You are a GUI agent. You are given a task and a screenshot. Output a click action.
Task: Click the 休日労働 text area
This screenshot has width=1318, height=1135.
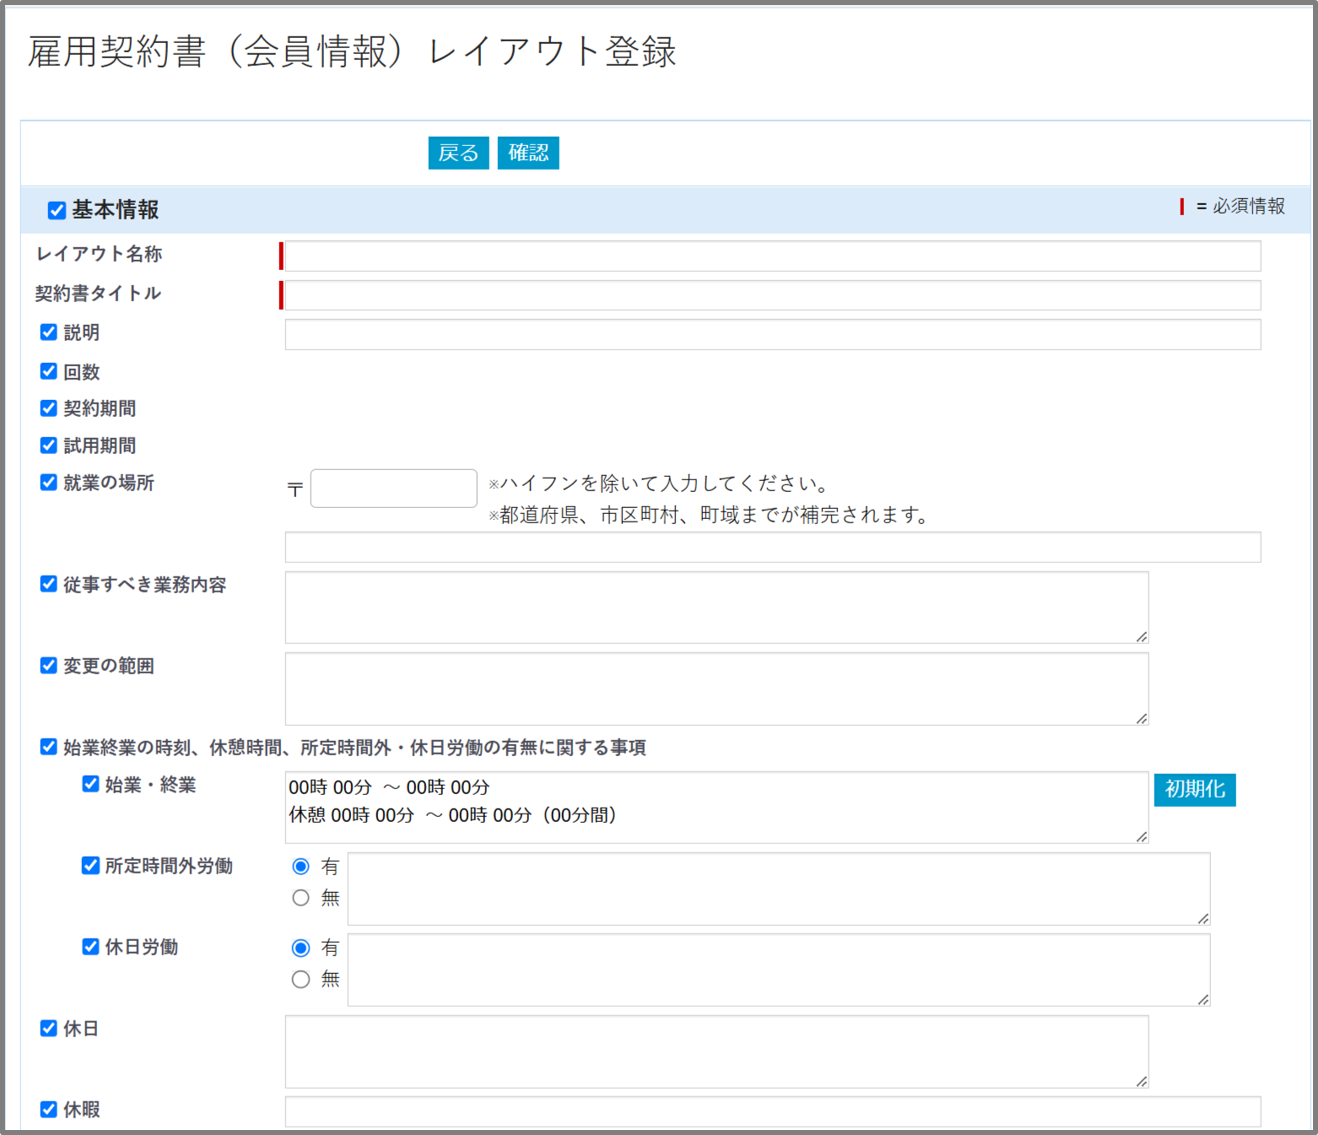779,970
